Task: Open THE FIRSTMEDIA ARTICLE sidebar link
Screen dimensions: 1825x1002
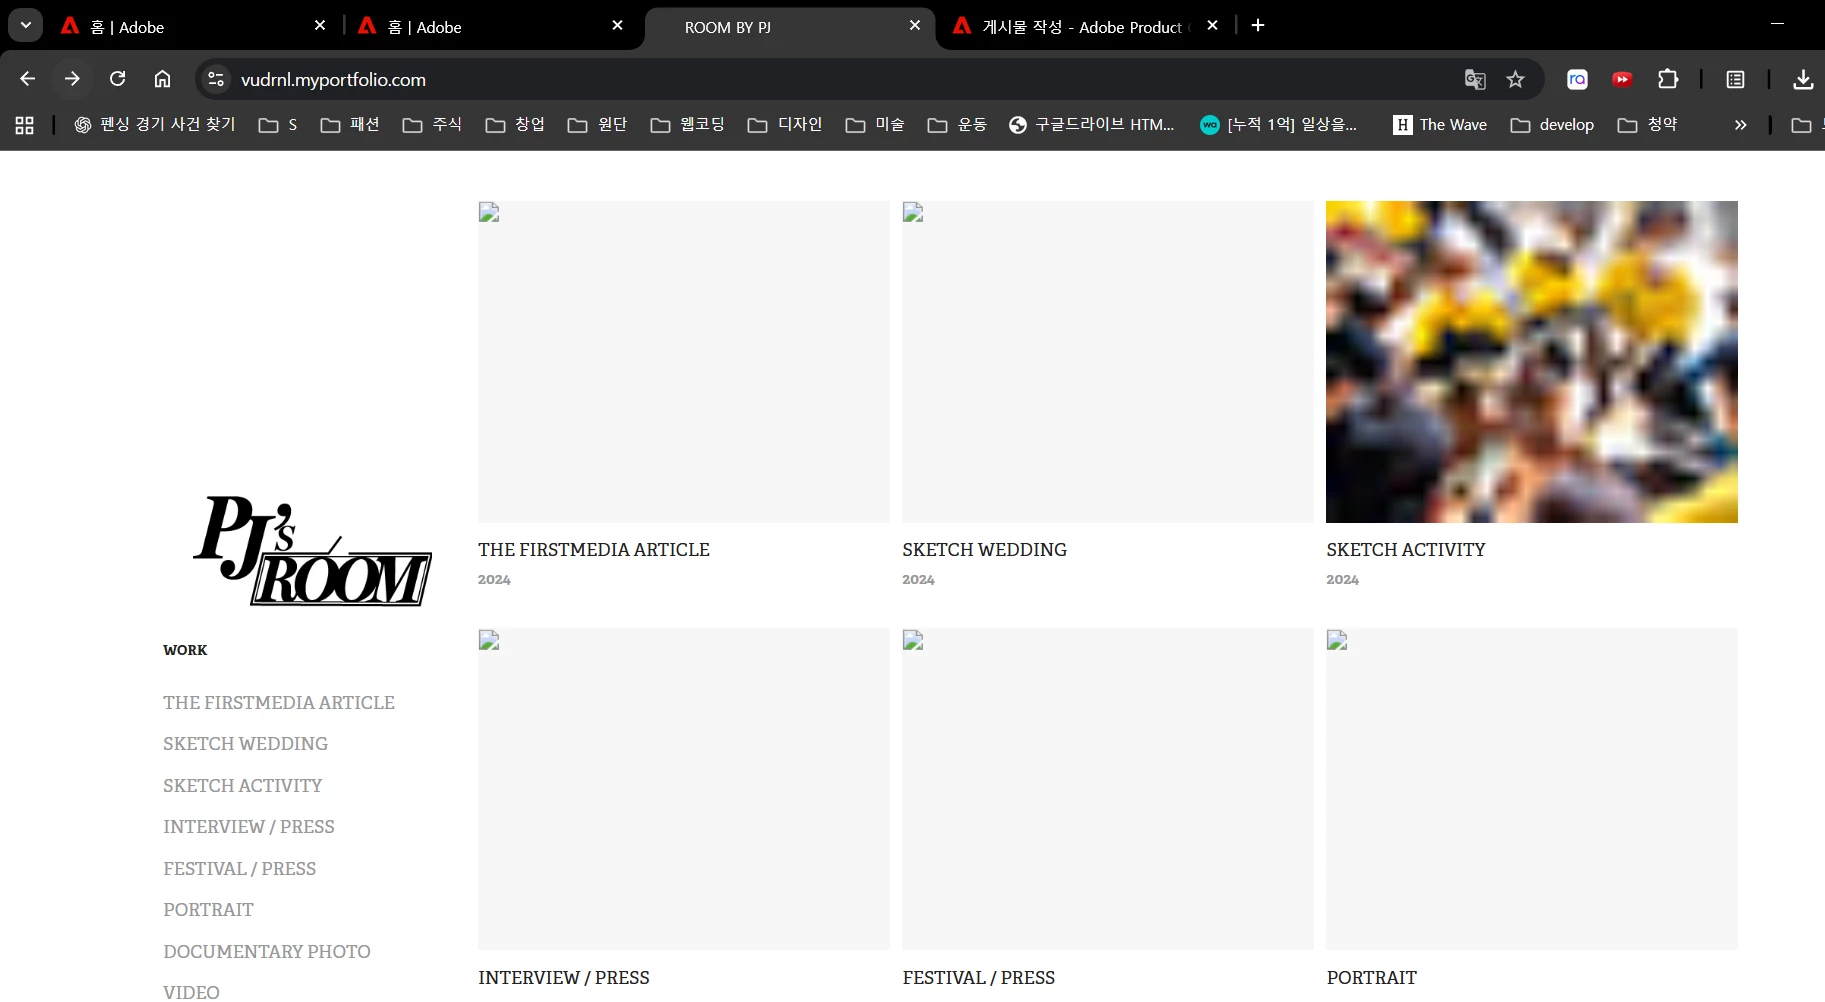Action: (279, 702)
